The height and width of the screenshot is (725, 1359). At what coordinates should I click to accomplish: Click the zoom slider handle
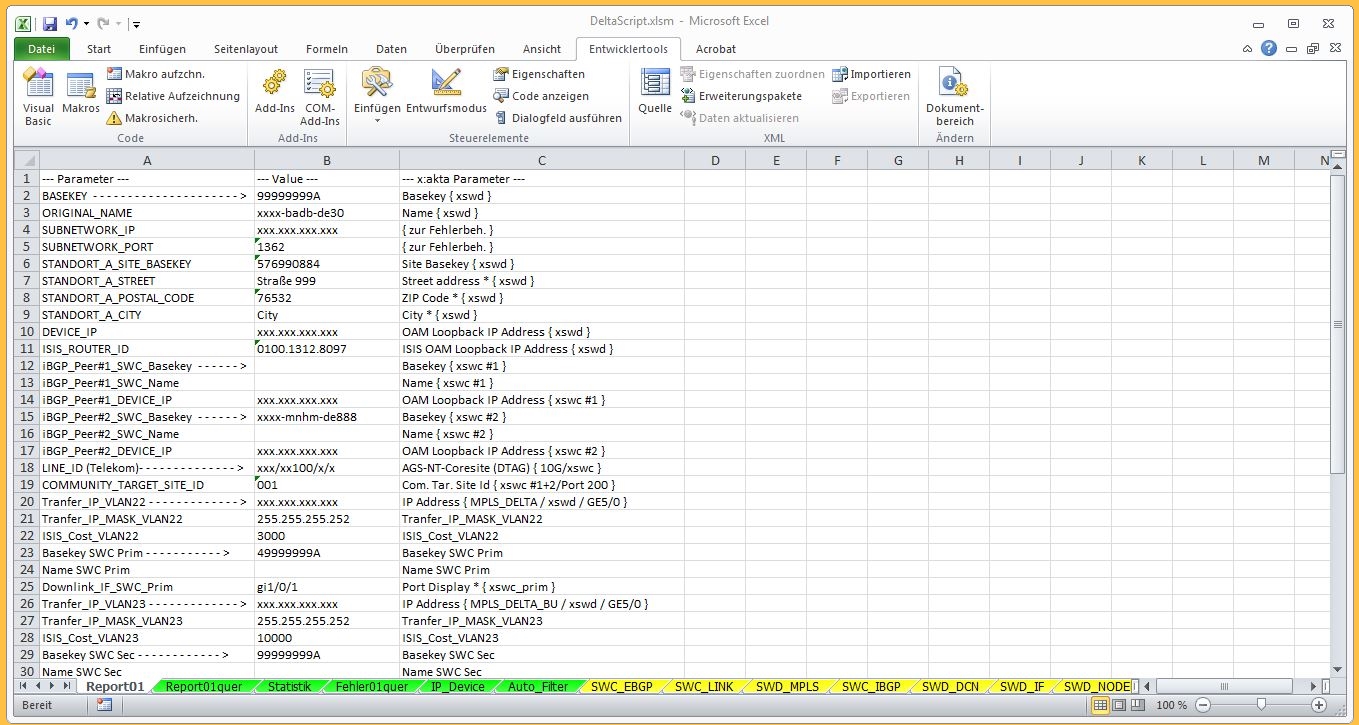(1261, 705)
